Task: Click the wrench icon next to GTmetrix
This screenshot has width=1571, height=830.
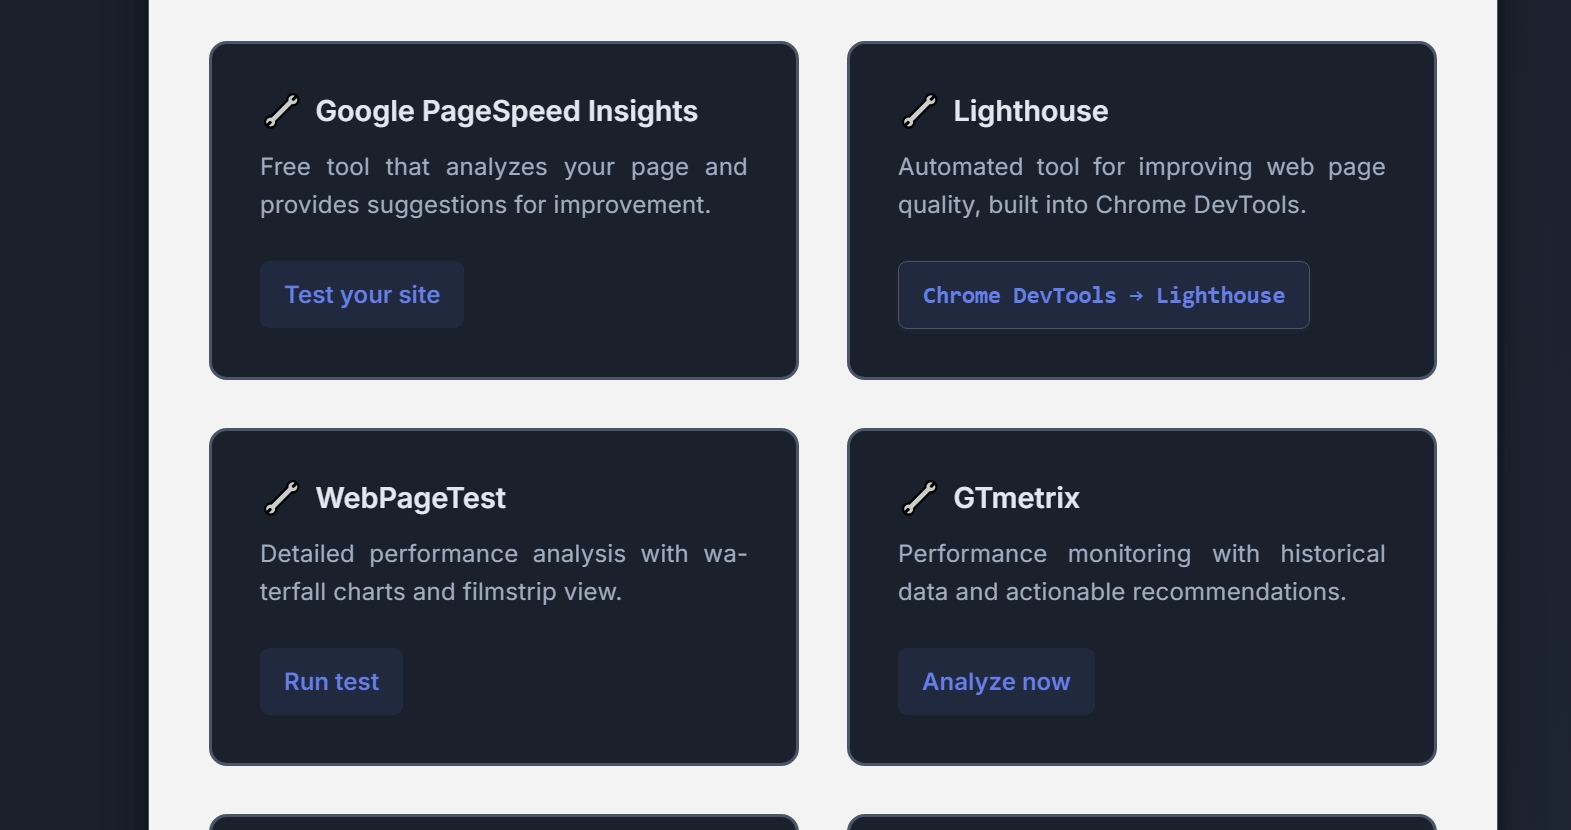Action: [x=919, y=498]
